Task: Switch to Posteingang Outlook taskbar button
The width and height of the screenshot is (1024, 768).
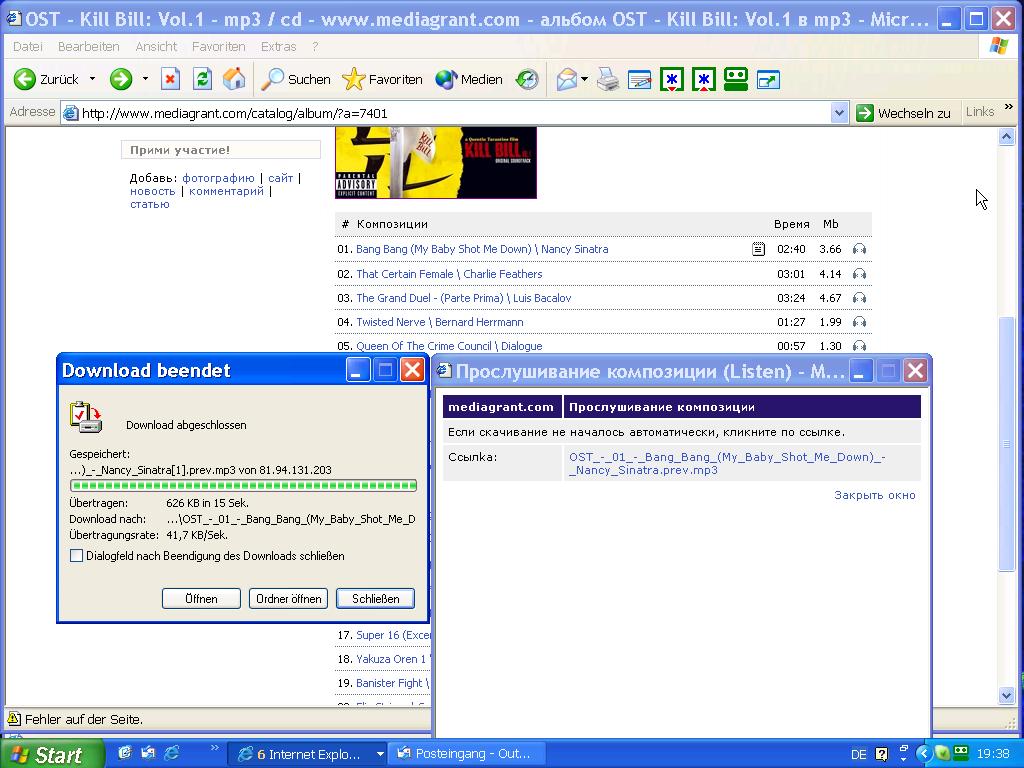Action: point(465,754)
